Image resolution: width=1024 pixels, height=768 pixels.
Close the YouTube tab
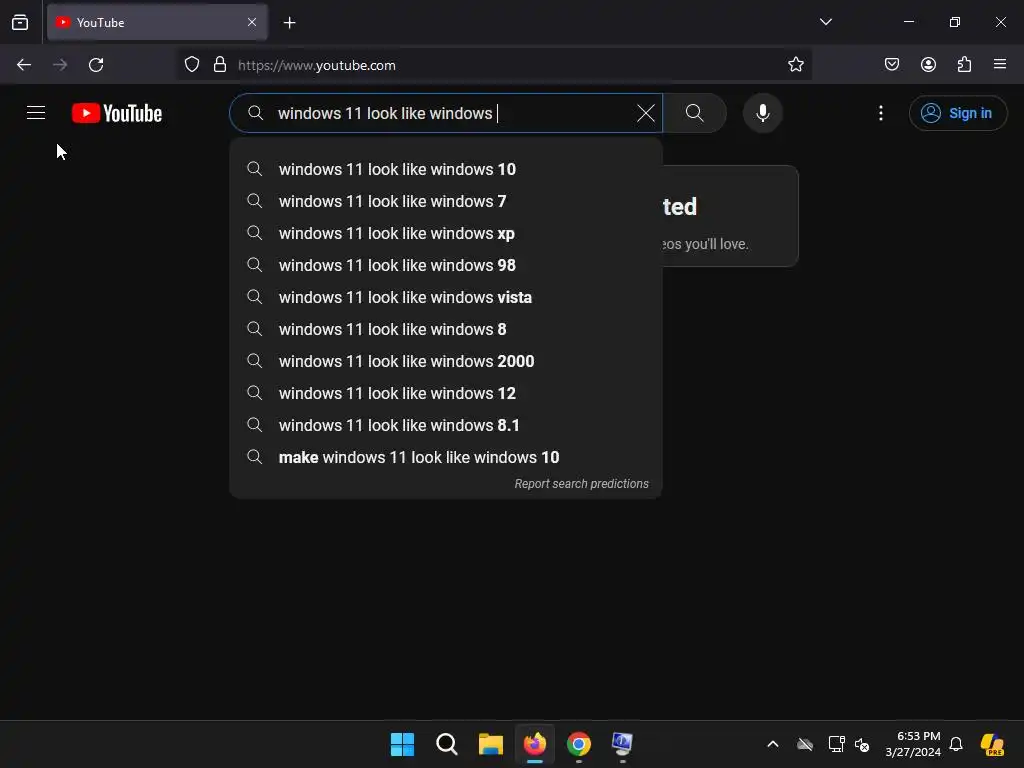tap(252, 22)
